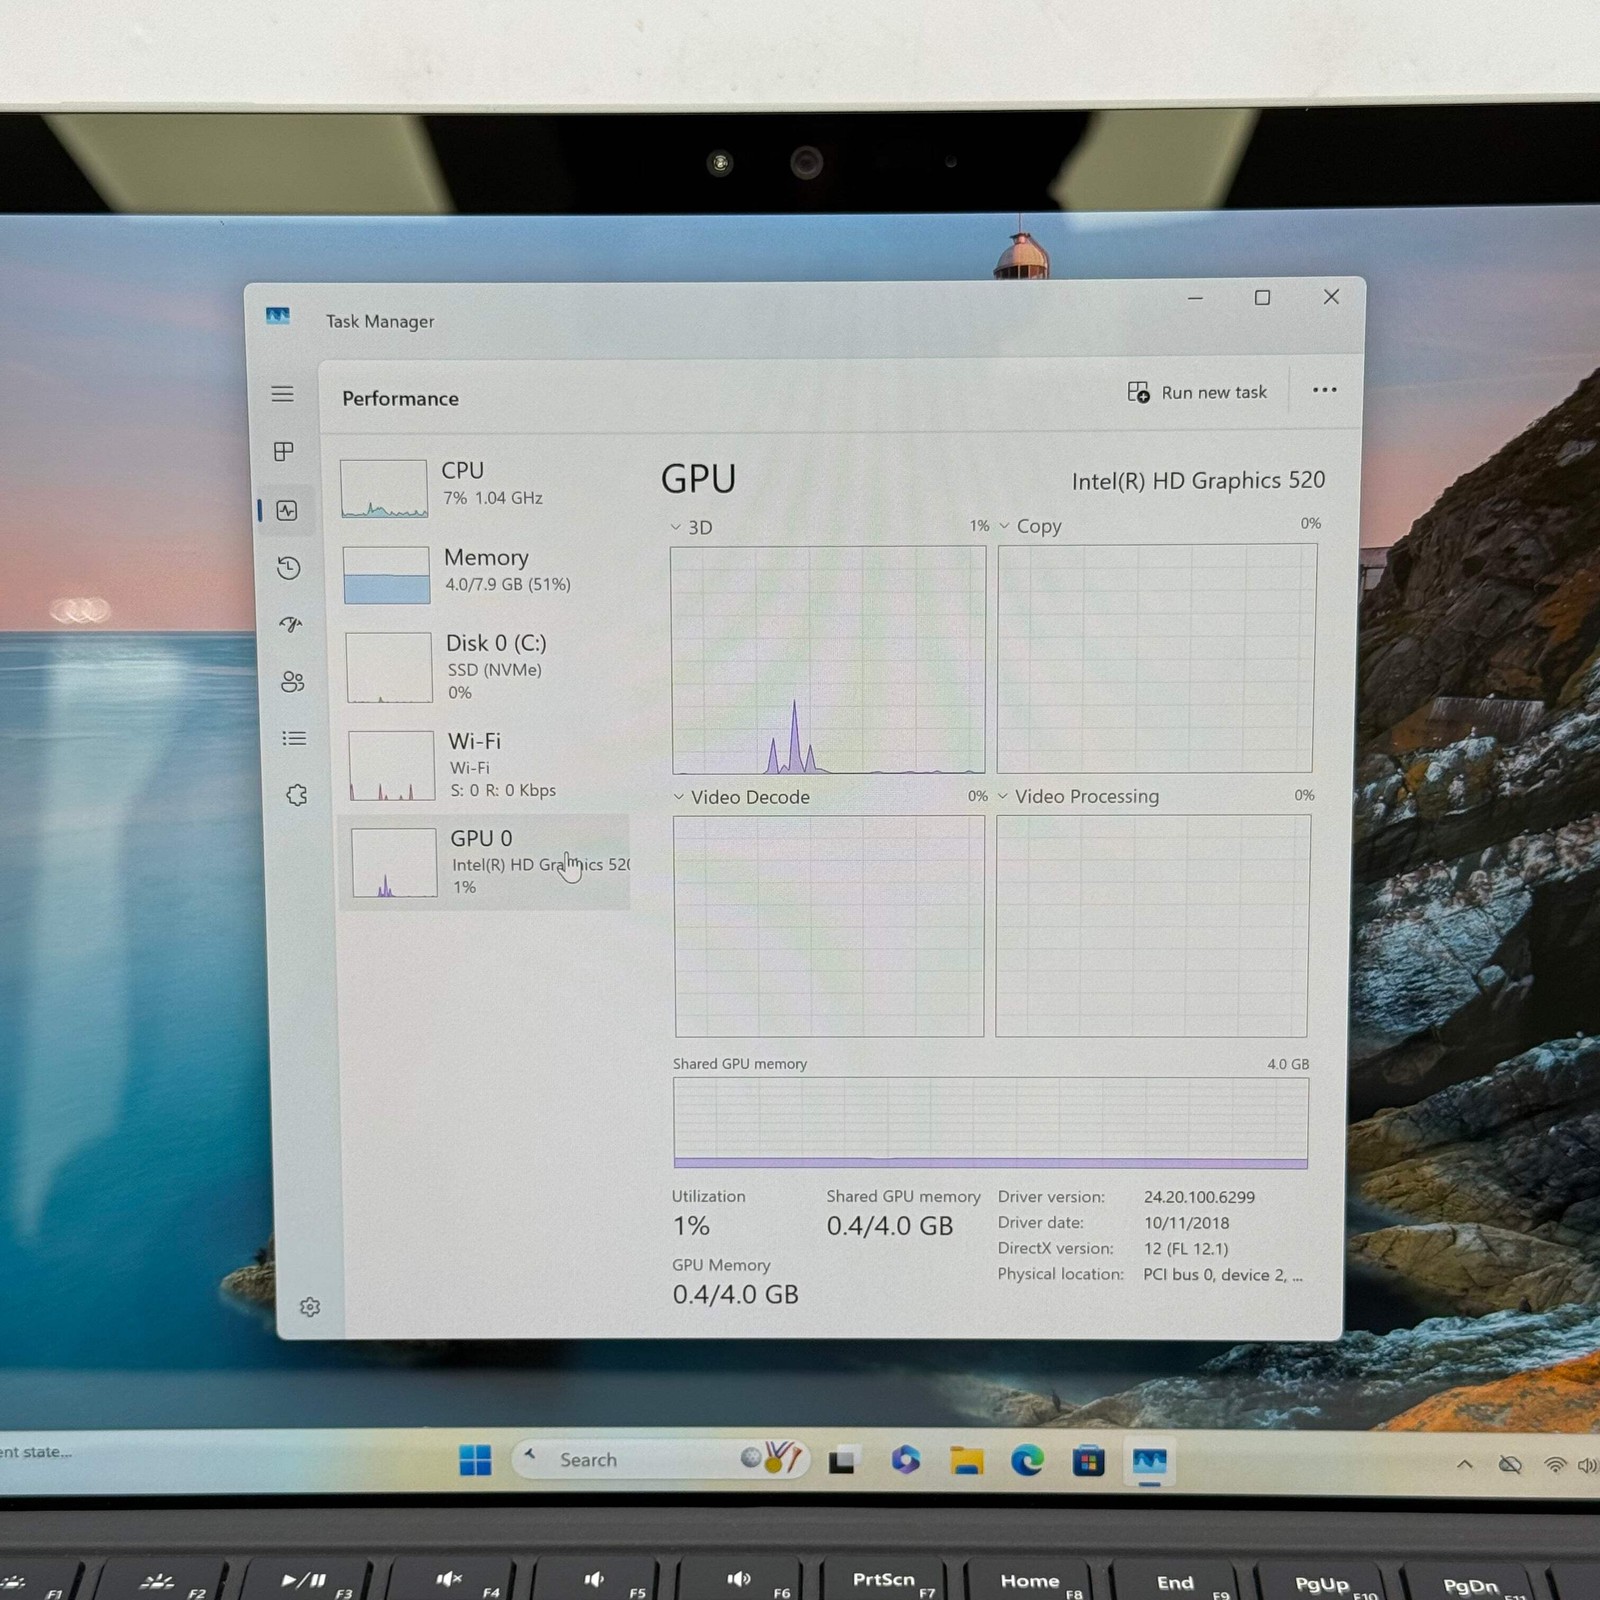
Task: Open Microsoft Edge from the taskbar
Action: (1027, 1461)
